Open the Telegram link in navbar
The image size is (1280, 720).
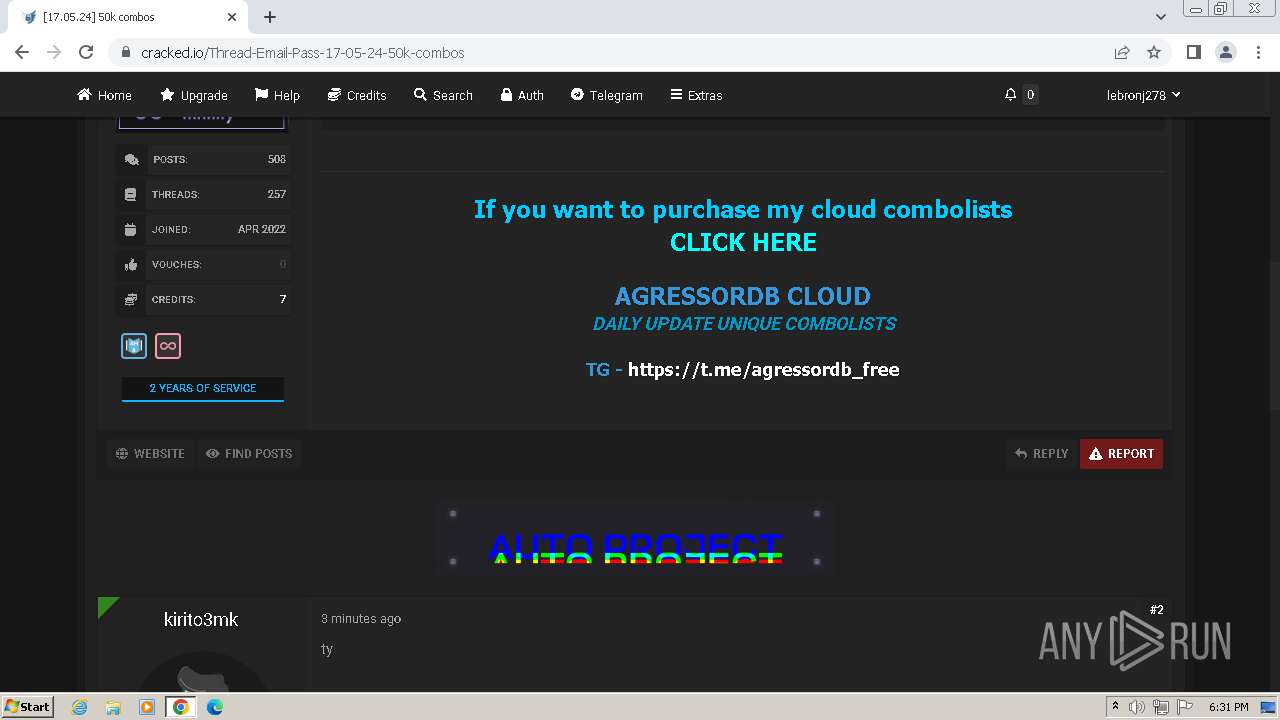click(607, 95)
